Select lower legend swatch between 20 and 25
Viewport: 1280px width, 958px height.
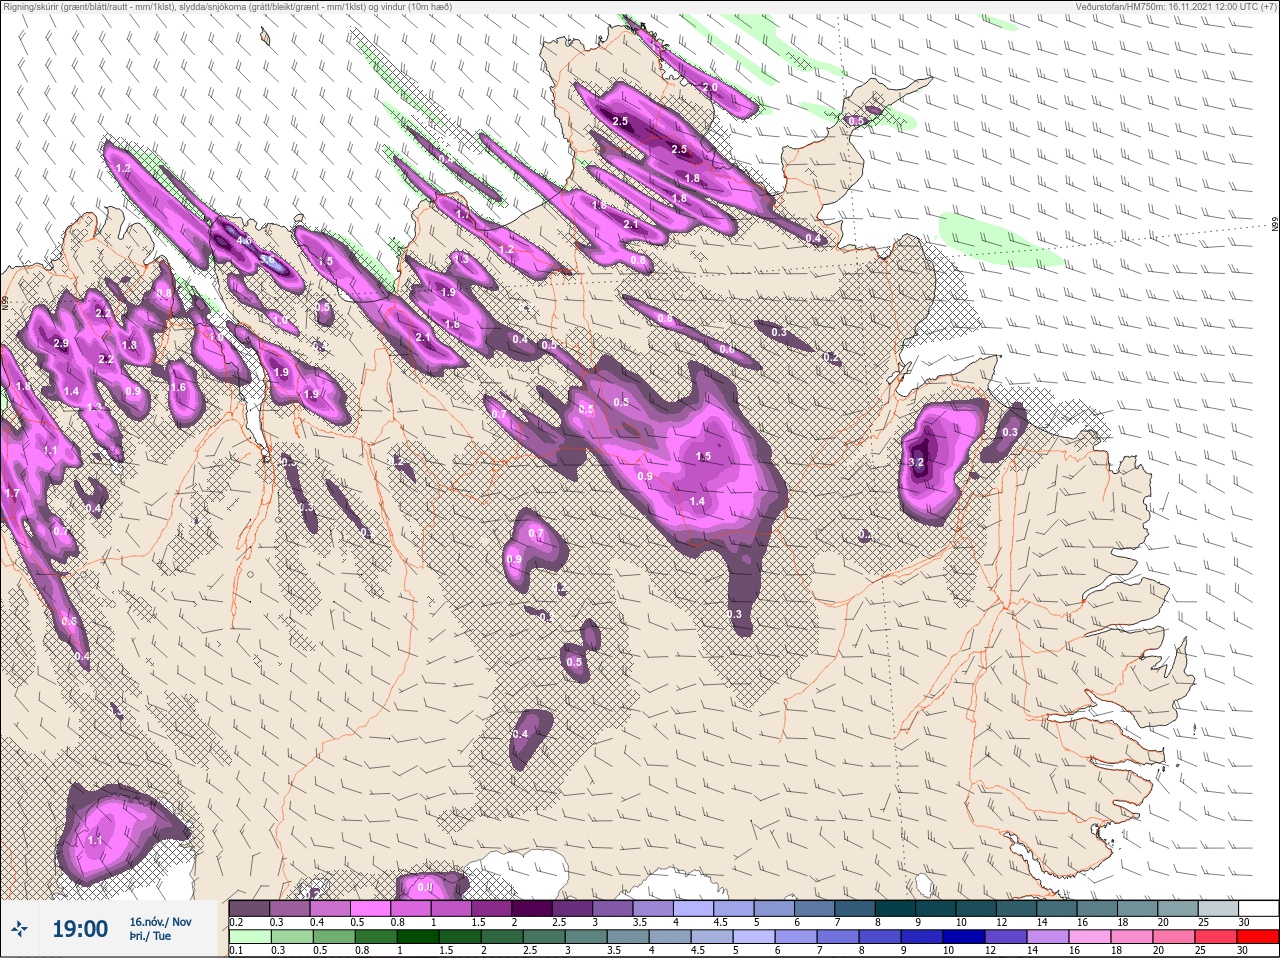click(x=1176, y=937)
